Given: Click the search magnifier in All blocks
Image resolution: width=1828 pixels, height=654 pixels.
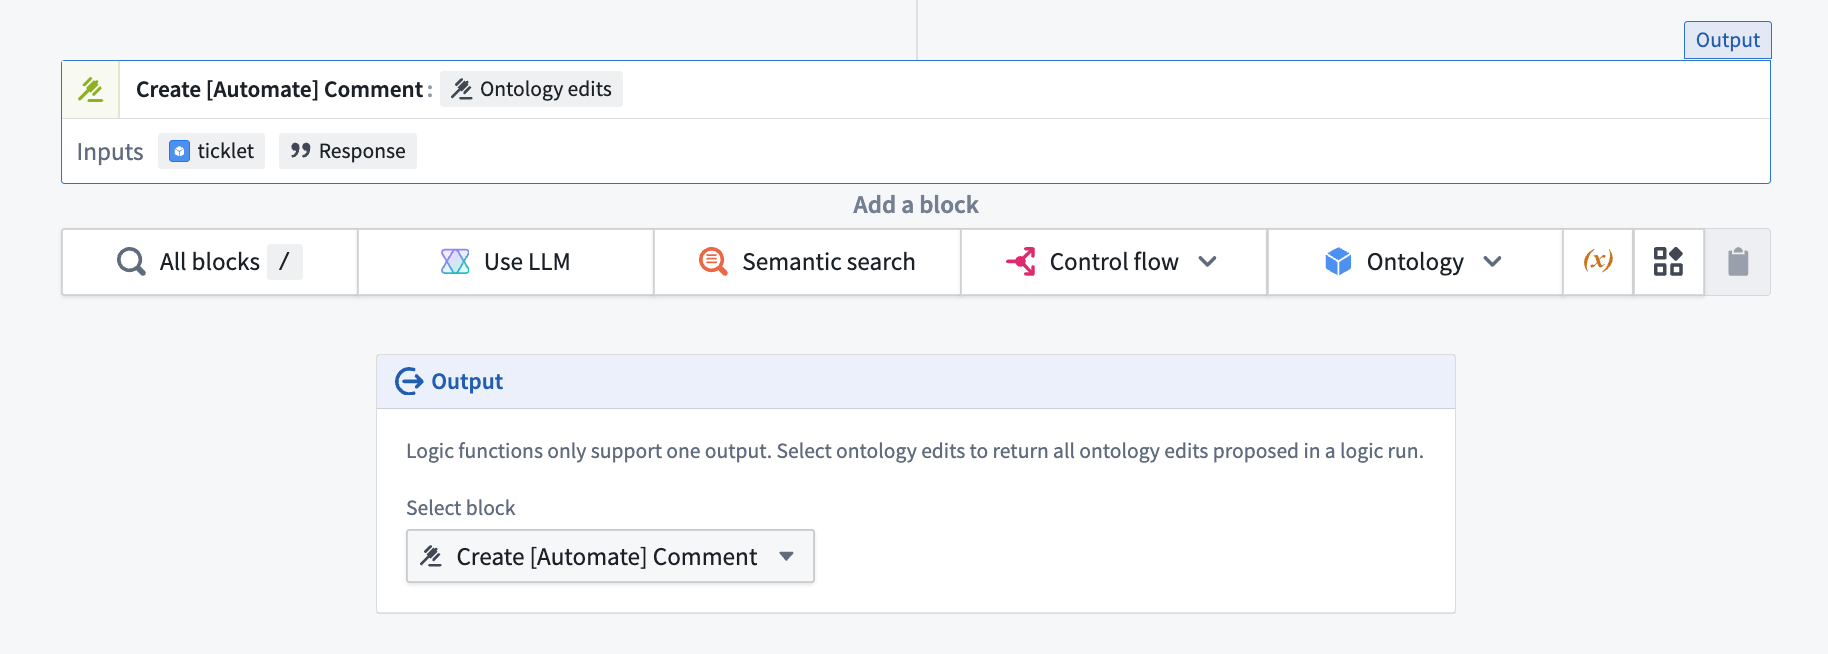Looking at the screenshot, I should (x=130, y=261).
